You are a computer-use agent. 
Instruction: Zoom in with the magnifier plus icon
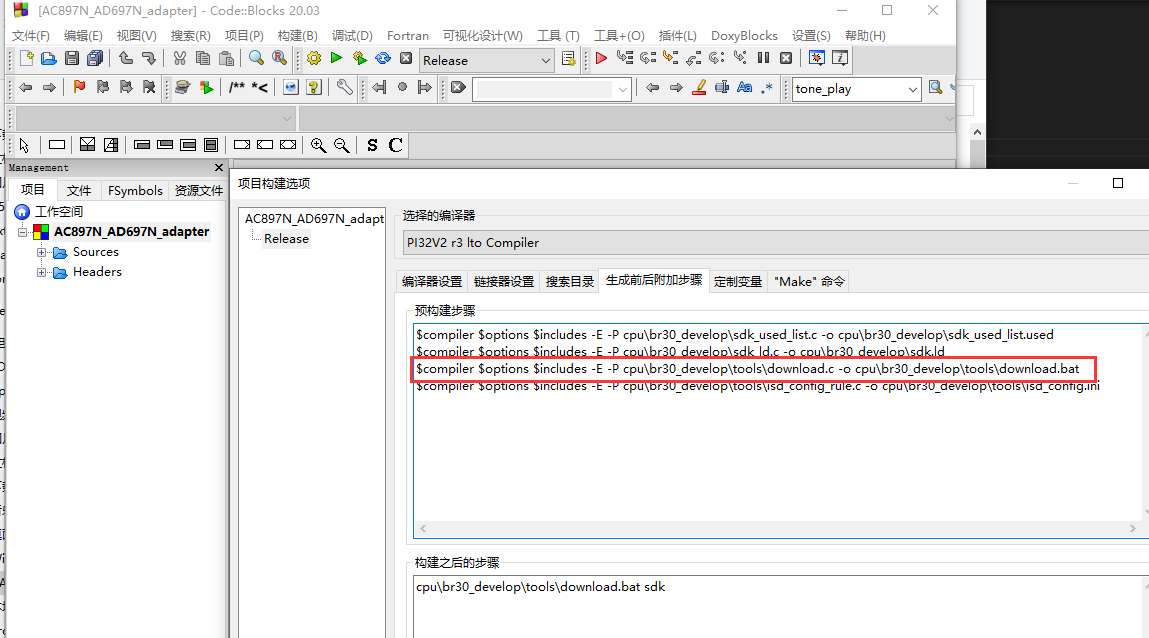[318, 145]
